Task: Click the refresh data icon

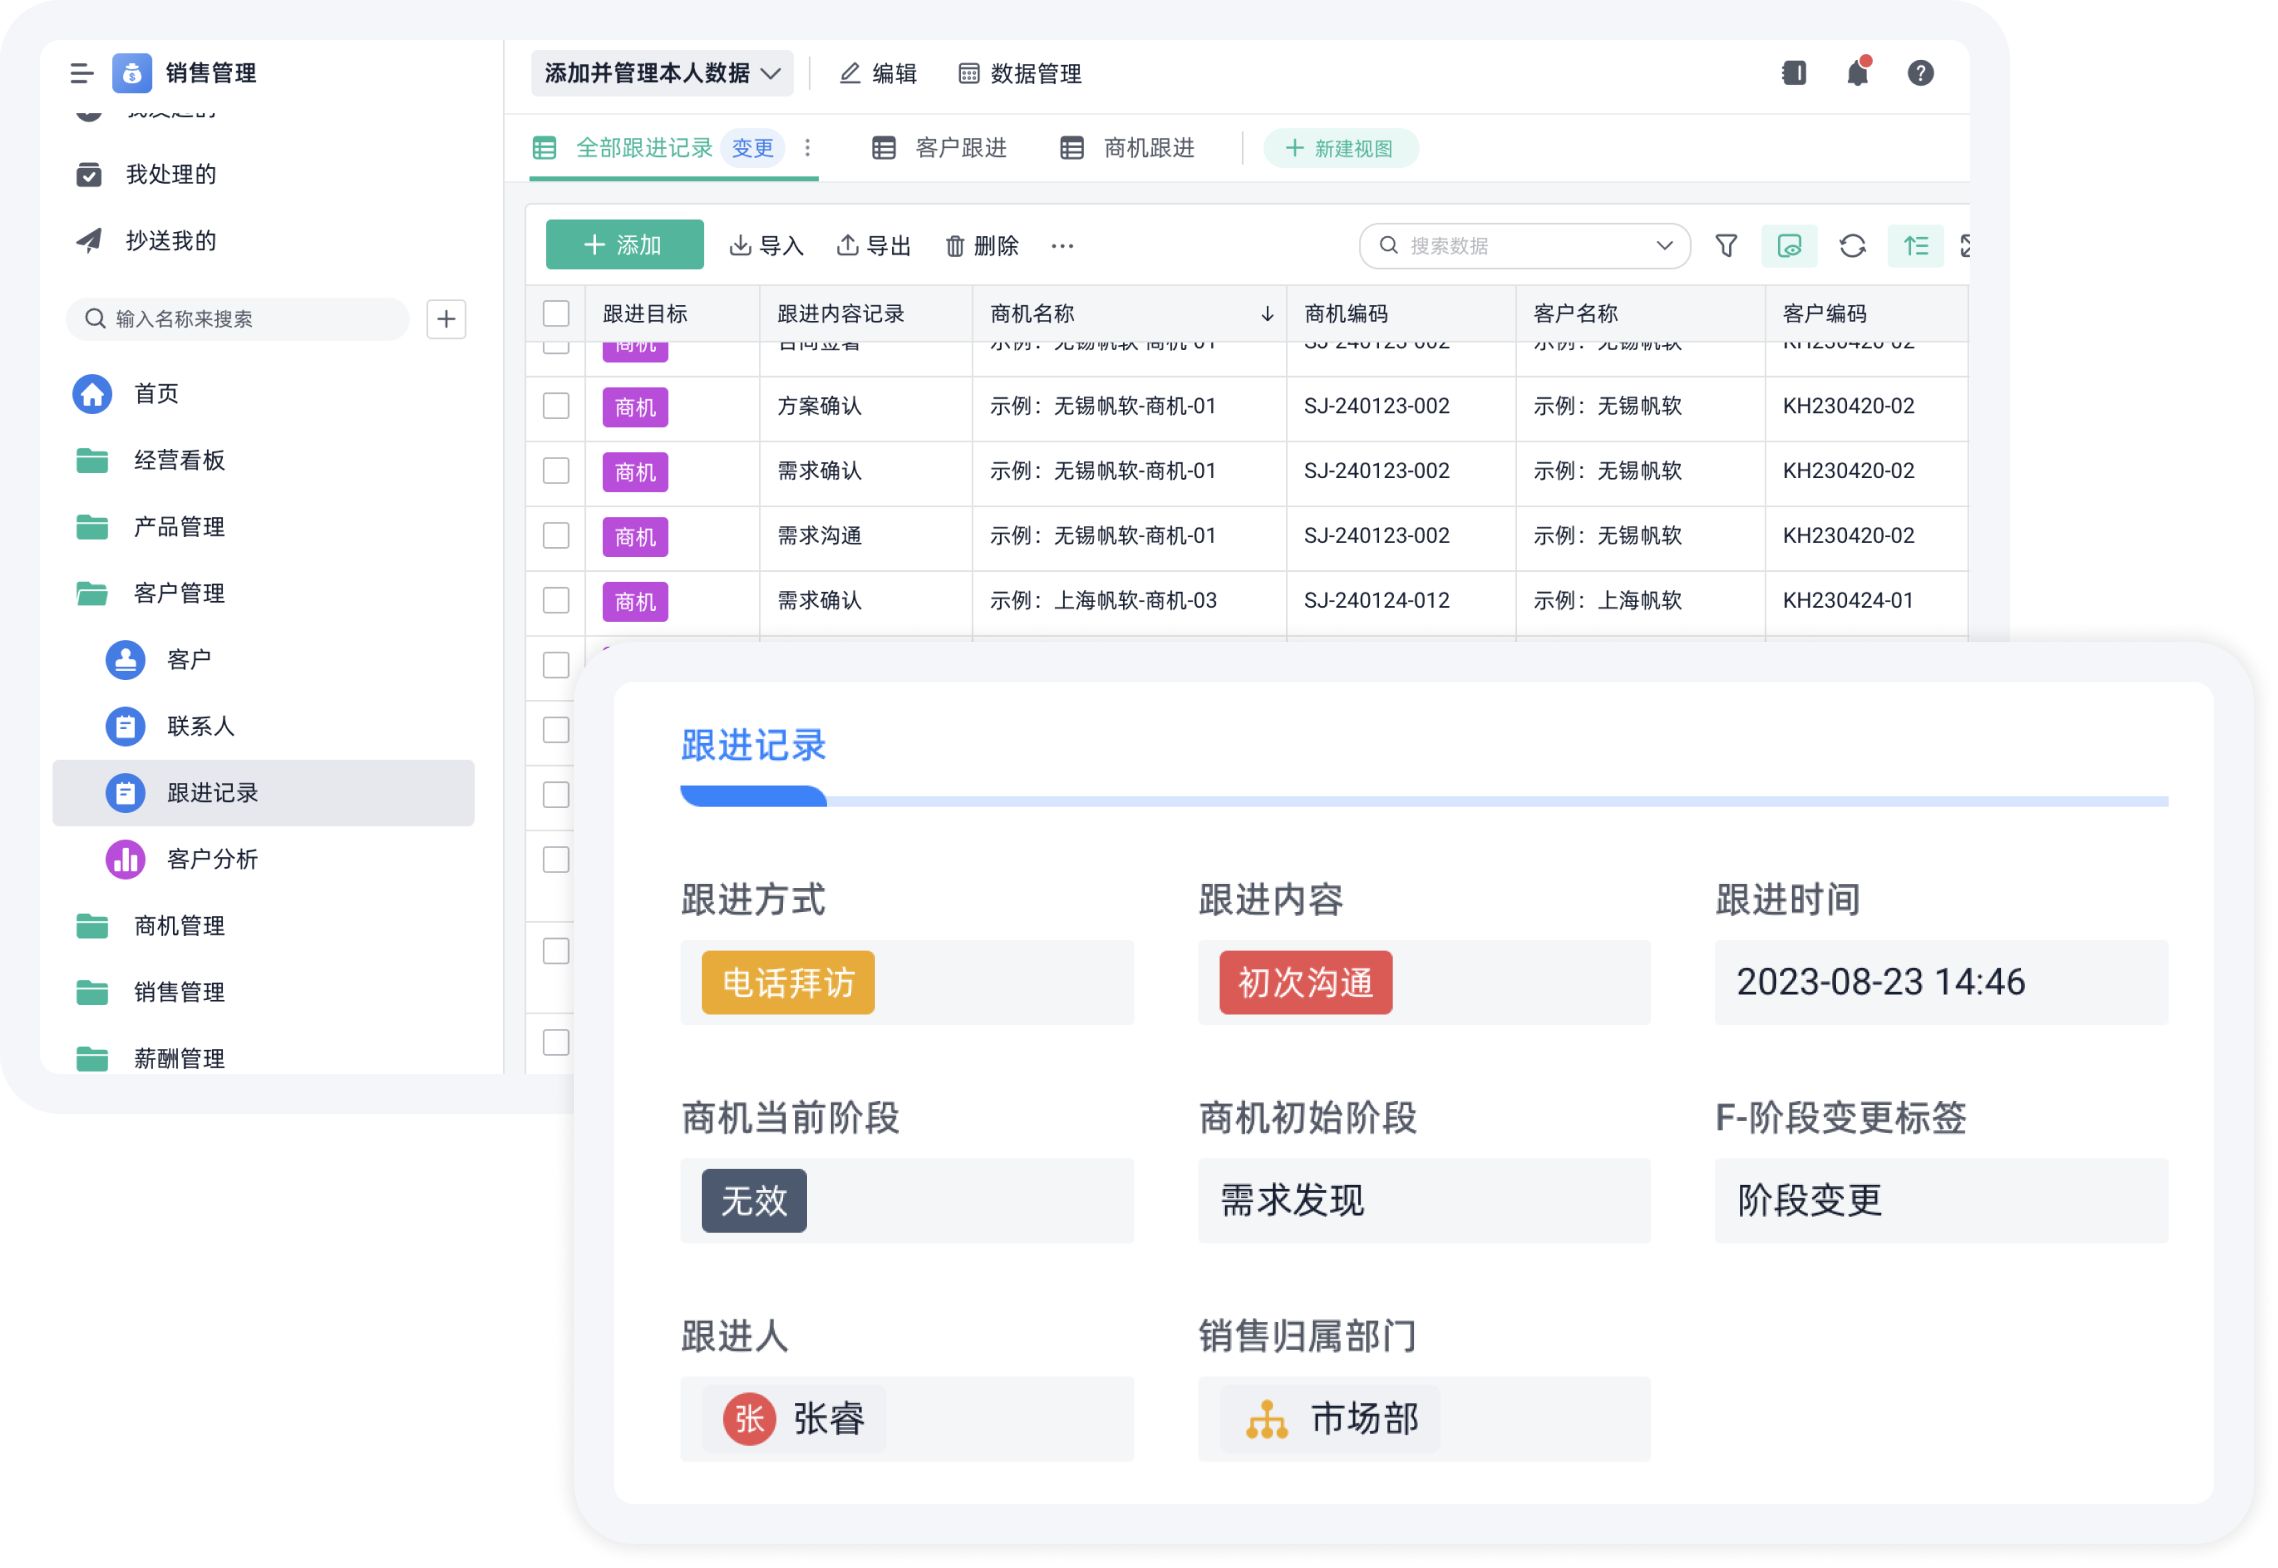Action: pos(1851,246)
